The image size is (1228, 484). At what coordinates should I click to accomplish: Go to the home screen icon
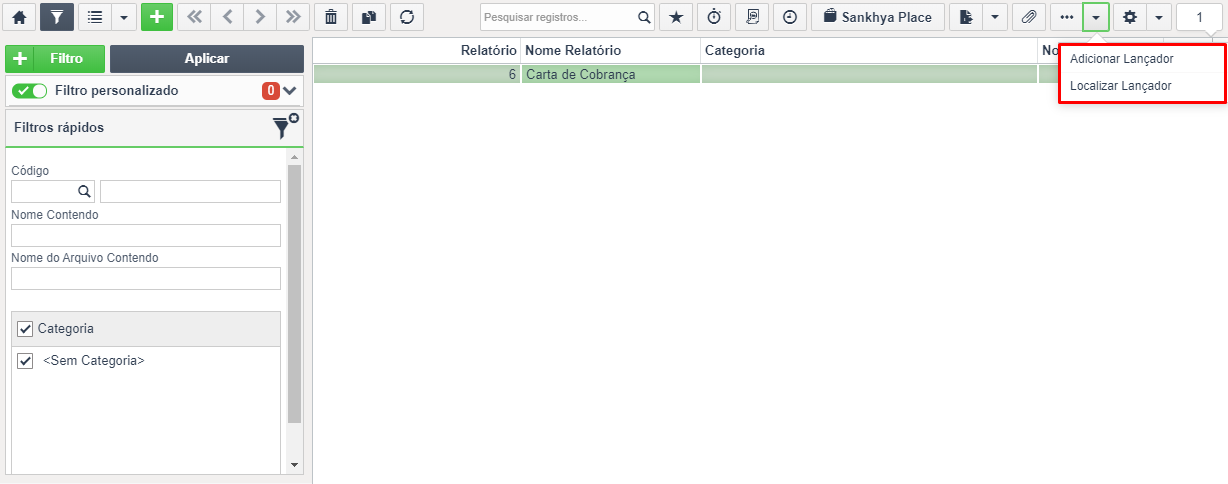(19, 17)
